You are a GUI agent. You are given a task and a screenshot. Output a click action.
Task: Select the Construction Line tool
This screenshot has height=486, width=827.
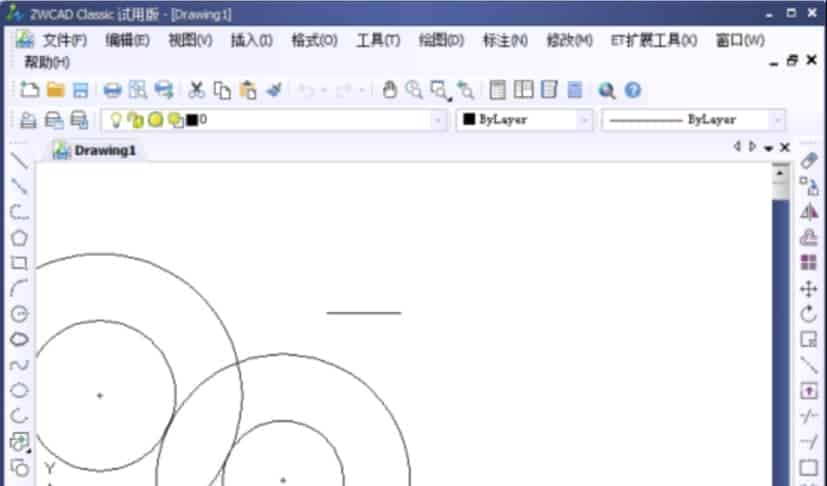20,186
